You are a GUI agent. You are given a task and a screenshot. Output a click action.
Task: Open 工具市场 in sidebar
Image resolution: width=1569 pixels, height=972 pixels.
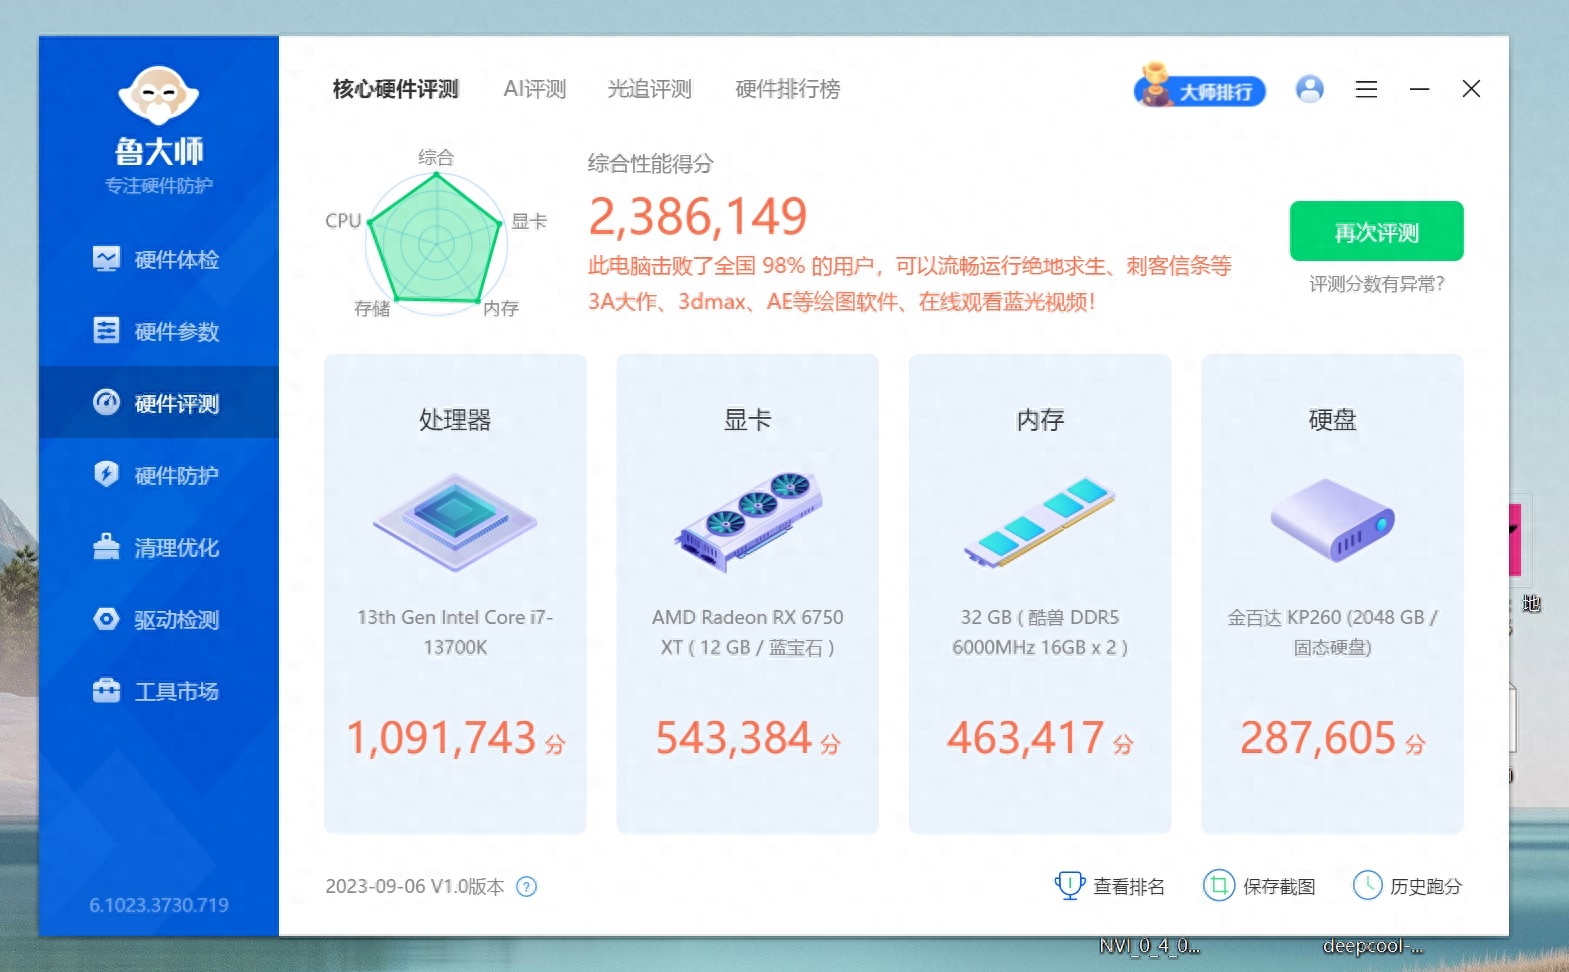click(x=159, y=691)
